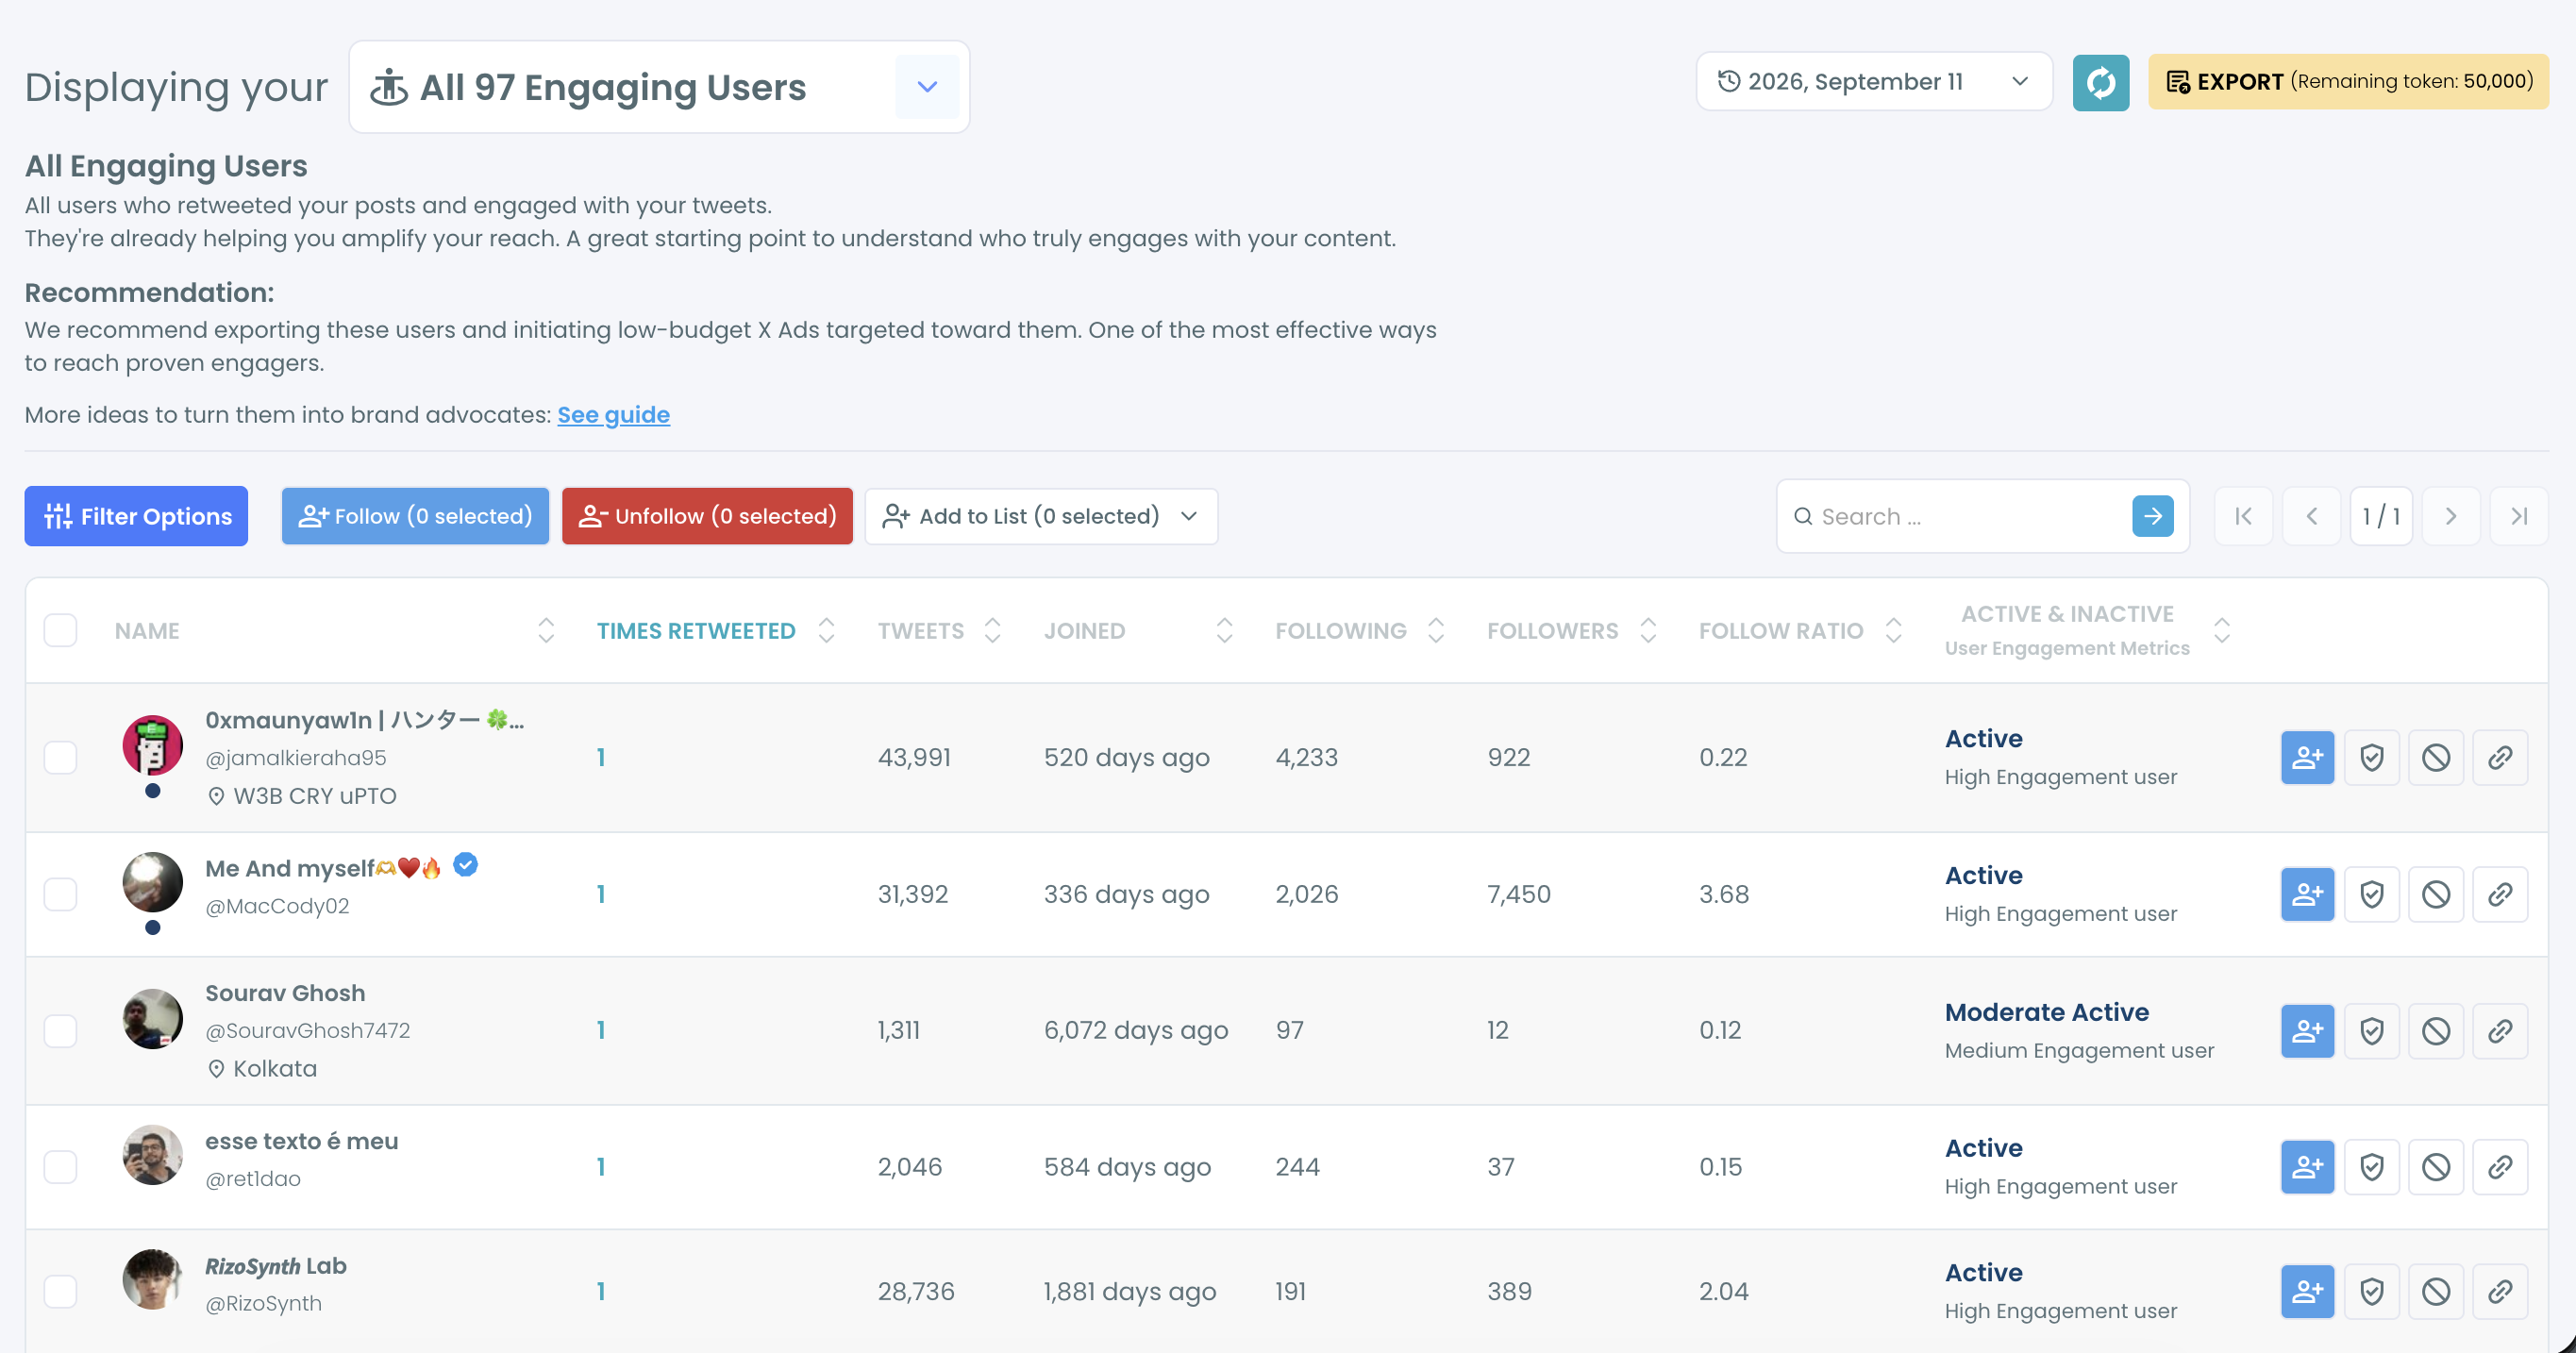Go to last page pagination icon
The image size is (2576, 1353).
[x=2518, y=516]
